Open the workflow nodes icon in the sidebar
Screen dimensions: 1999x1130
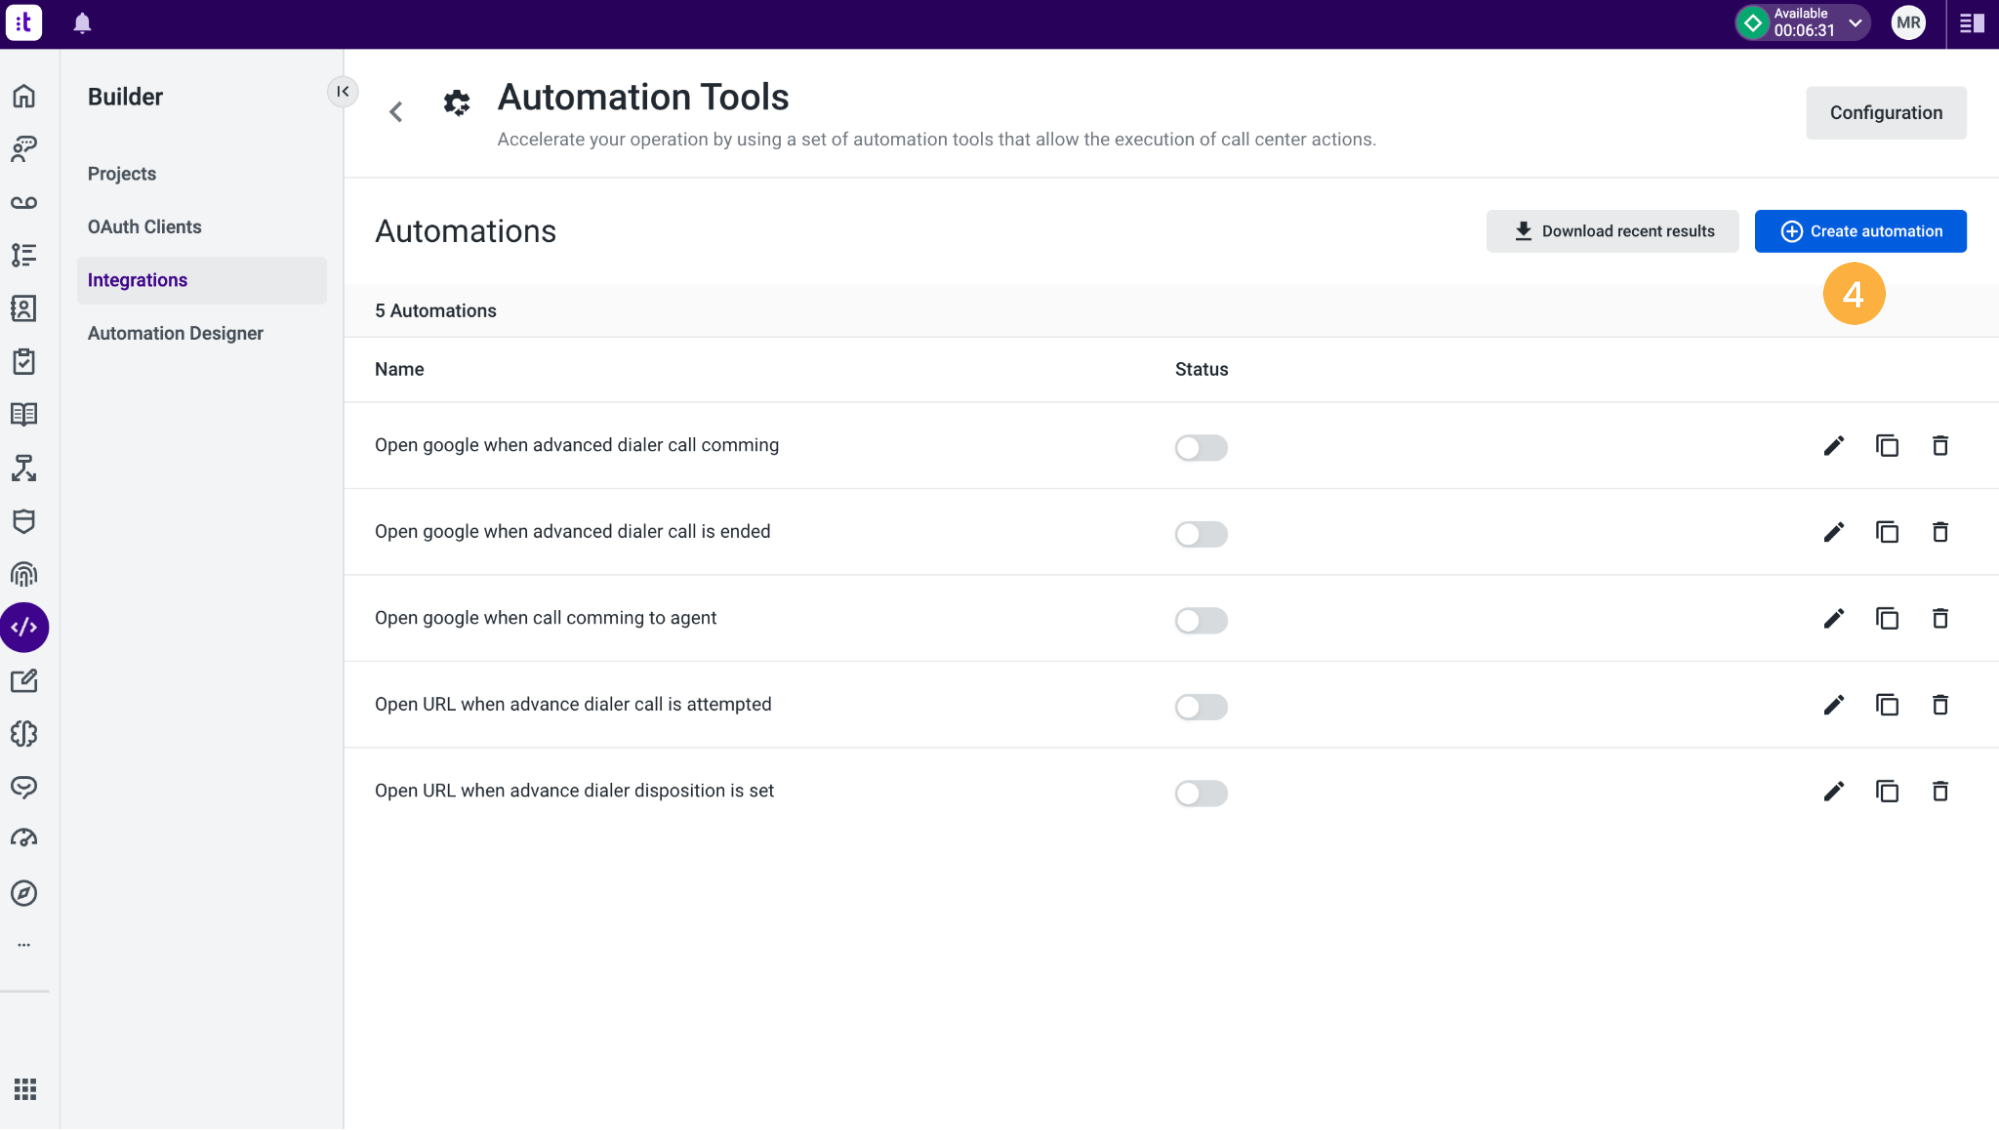point(24,468)
